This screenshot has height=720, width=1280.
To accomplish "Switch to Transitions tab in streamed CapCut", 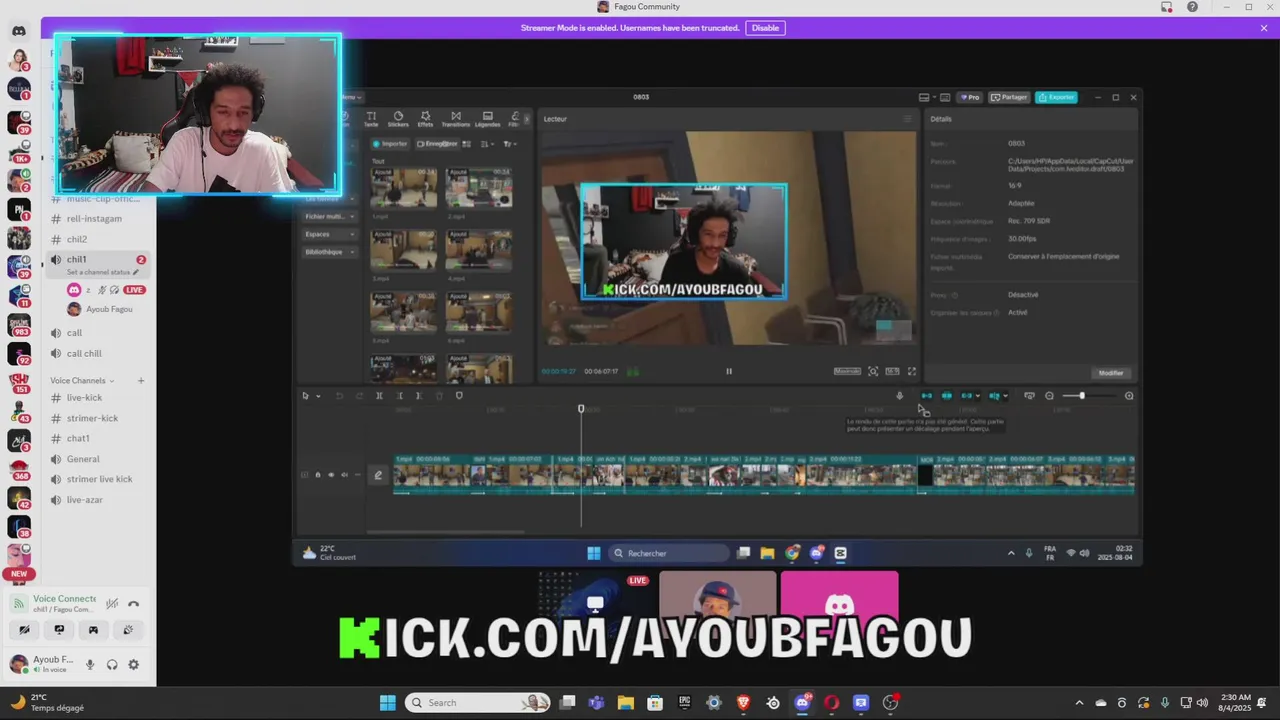I will (456, 119).
